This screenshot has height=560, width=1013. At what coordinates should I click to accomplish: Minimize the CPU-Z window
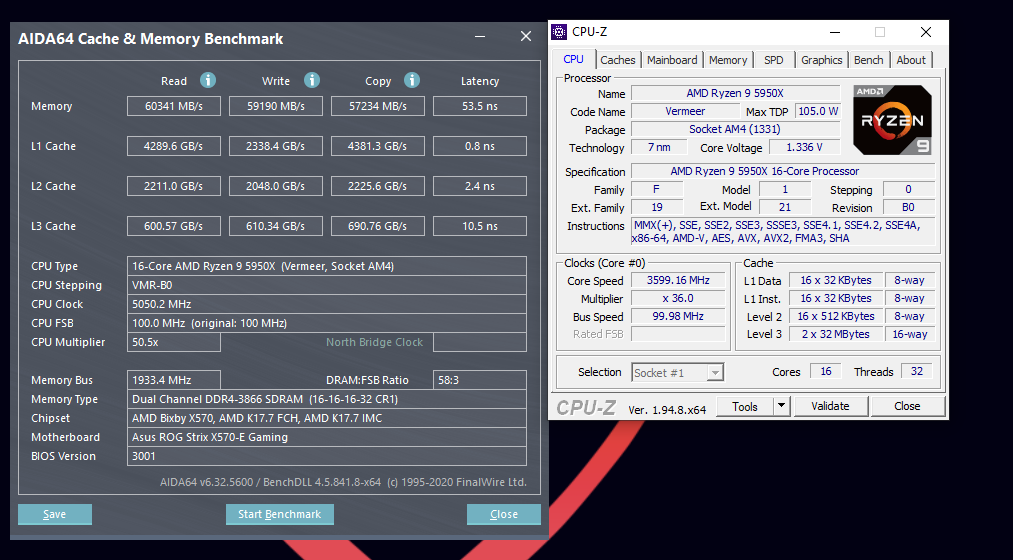835,32
